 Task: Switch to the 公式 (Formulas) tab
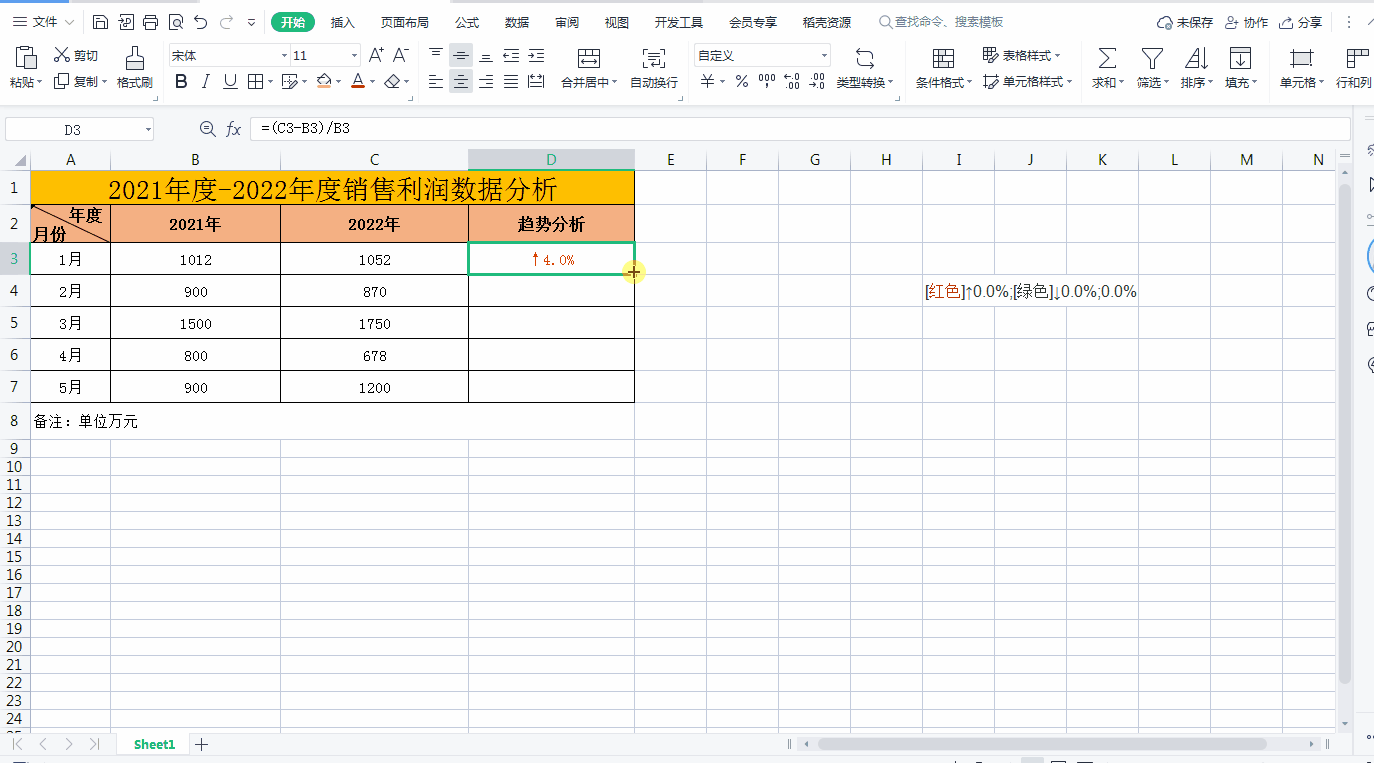pos(467,22)
